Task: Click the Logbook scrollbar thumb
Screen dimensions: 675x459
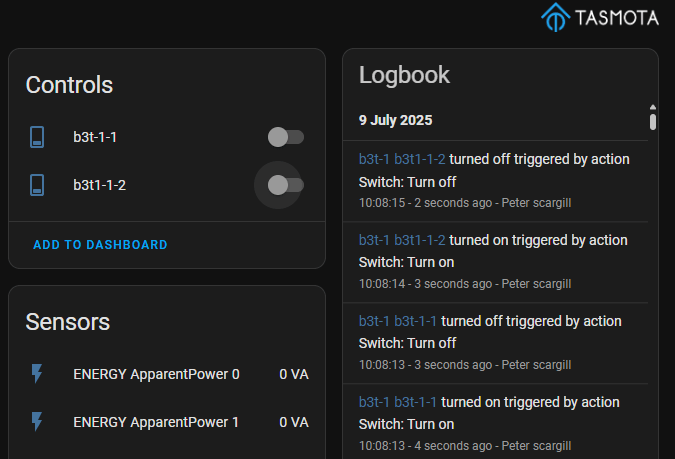Action: coord(653,121)
